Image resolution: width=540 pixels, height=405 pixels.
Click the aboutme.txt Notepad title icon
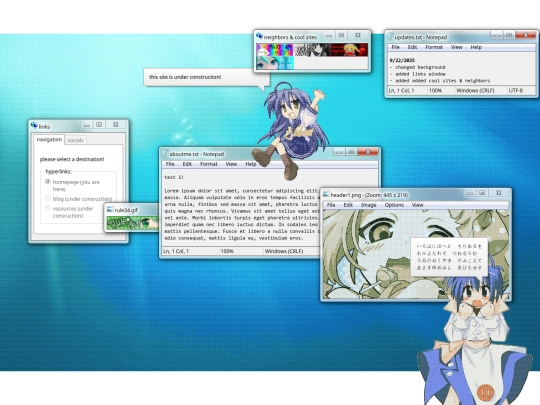point(166,154)
